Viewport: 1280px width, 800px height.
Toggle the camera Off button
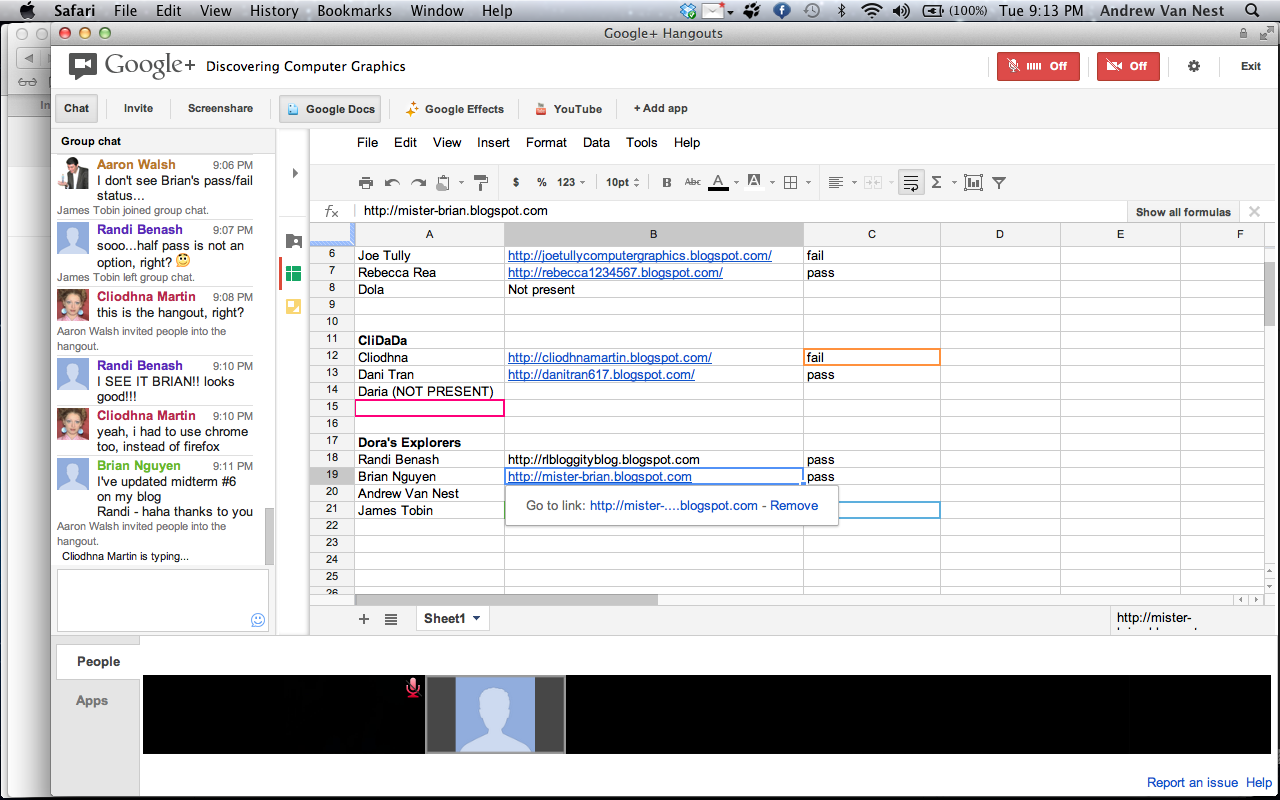(x=1128, y=66)
